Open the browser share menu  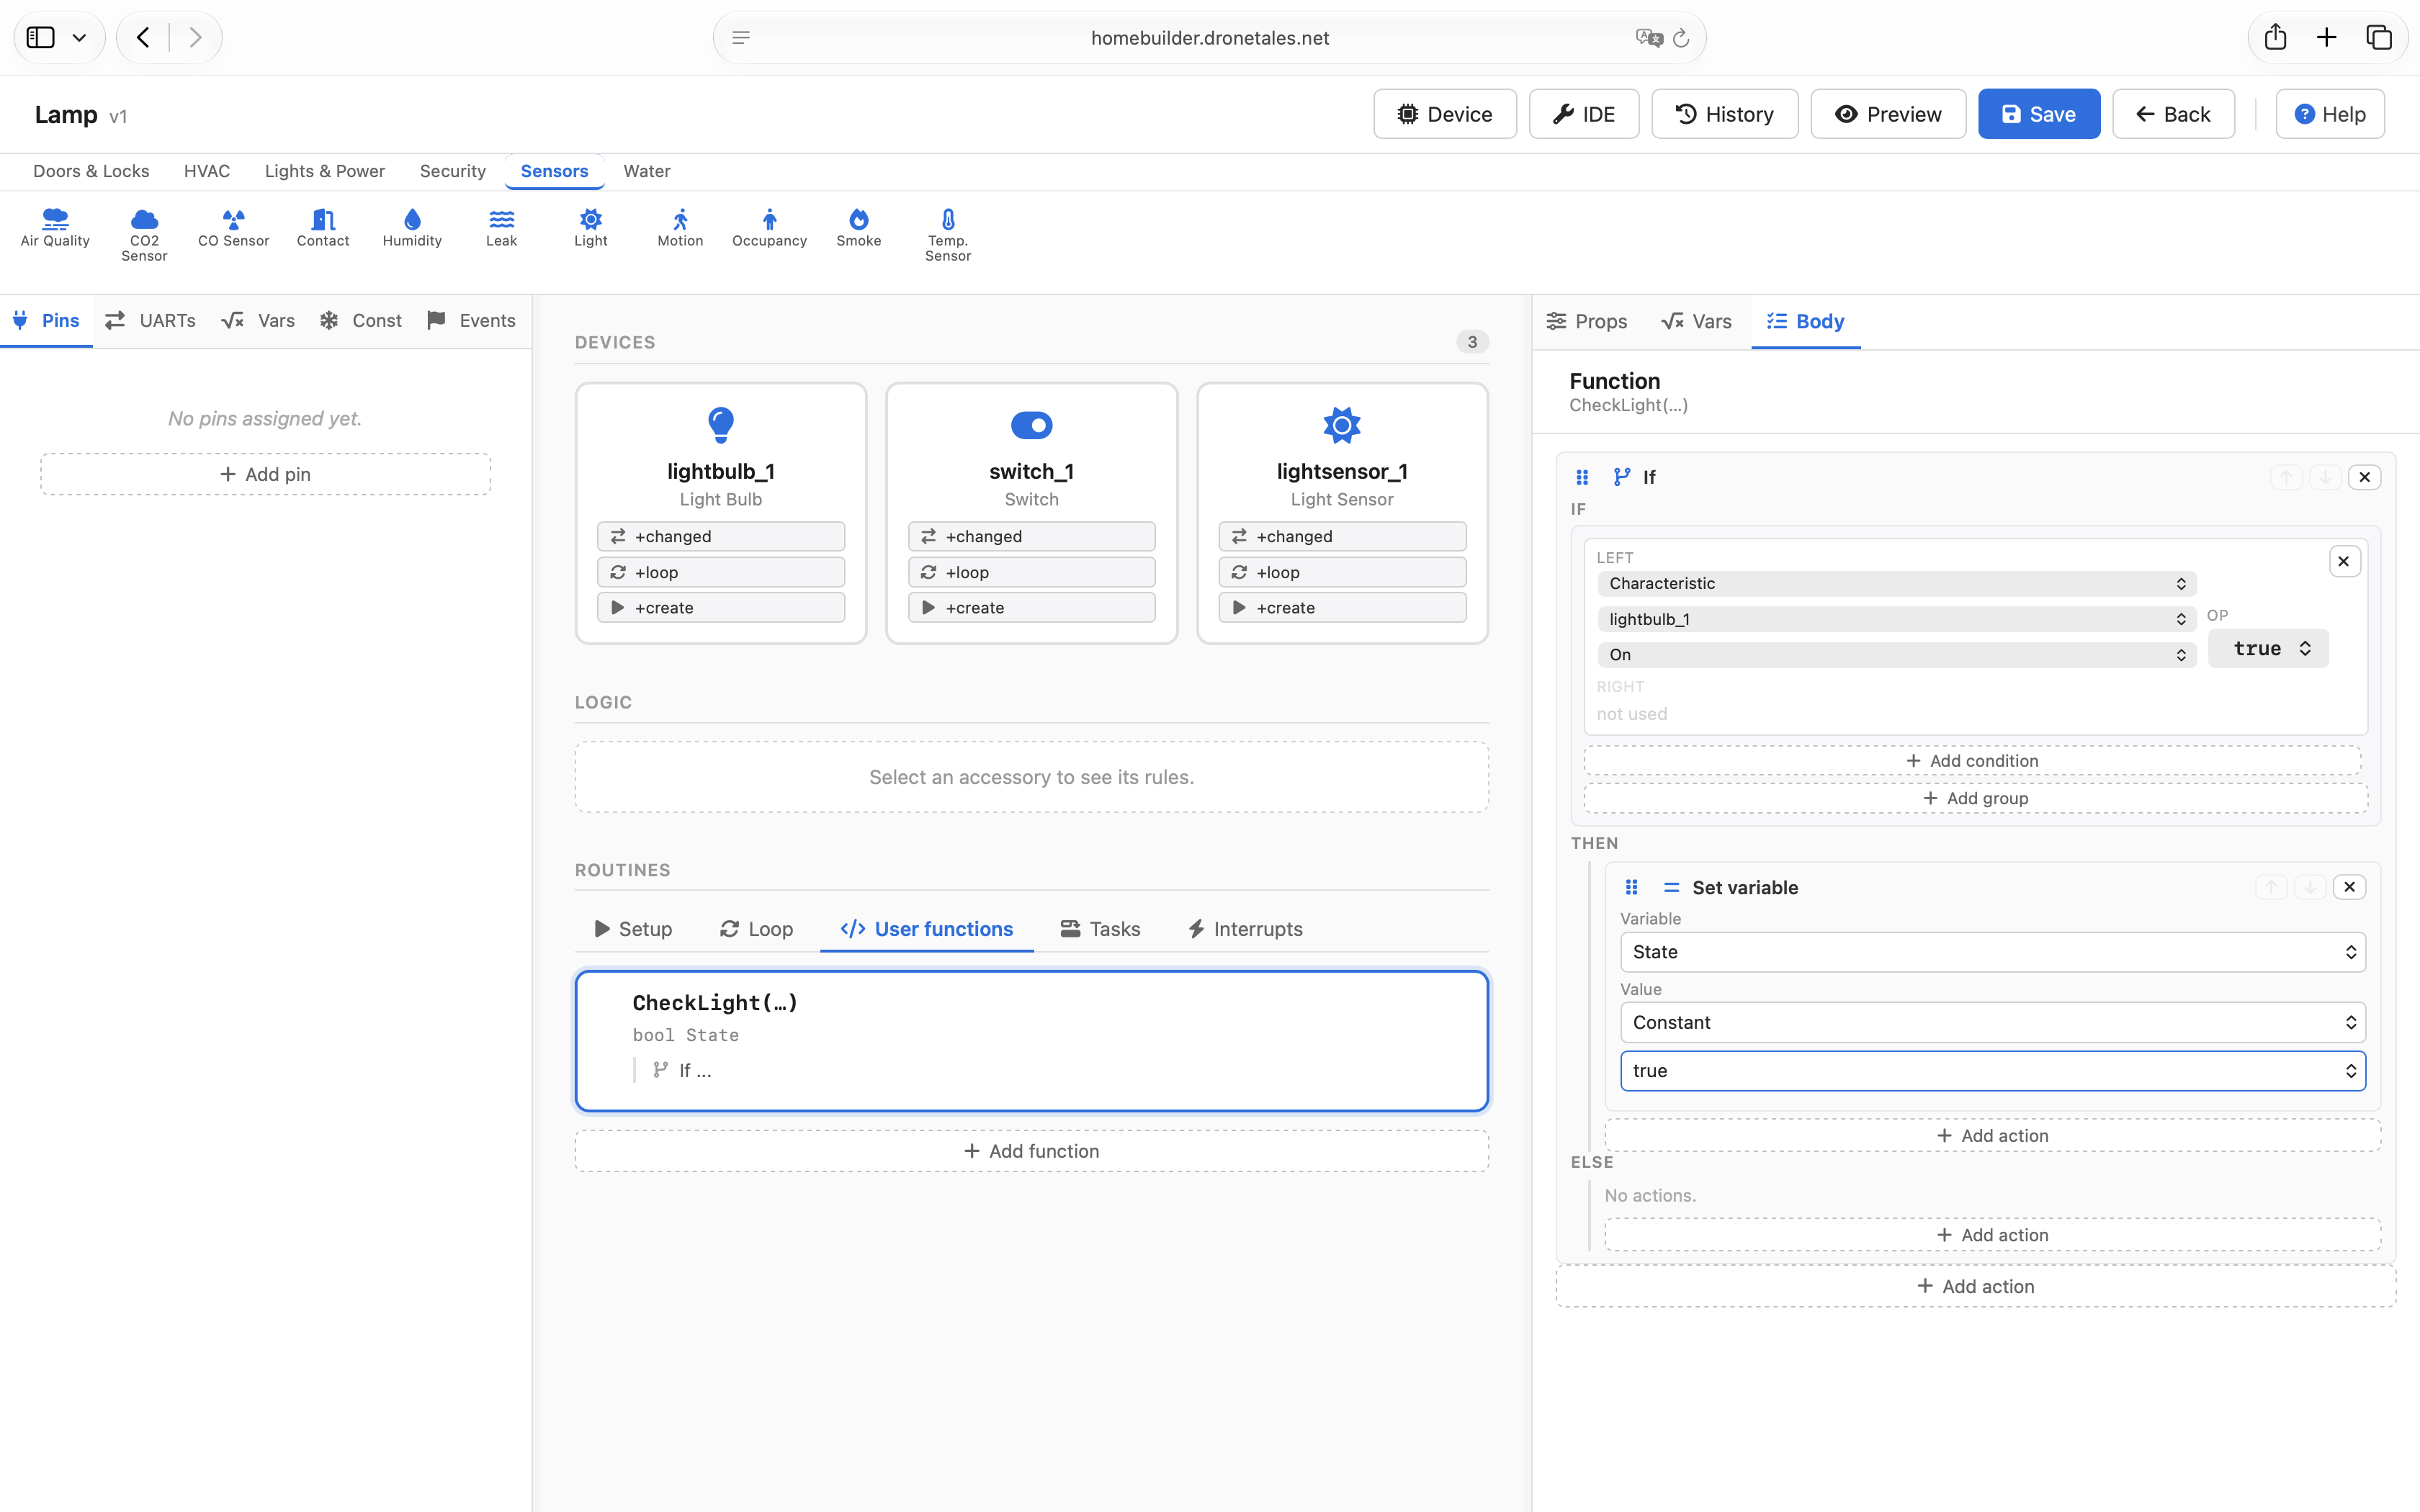point(2276,37)
